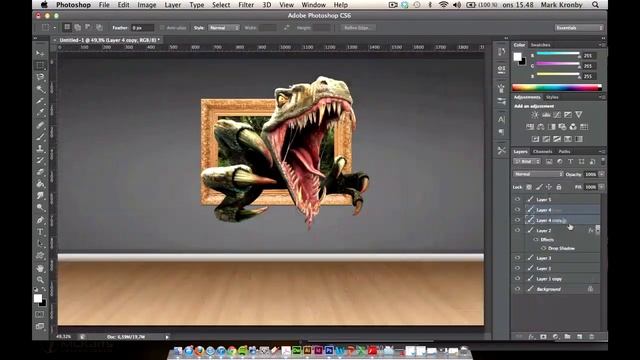Click the toolbox foreground color swatch
This screenshot has width=640, height=360.
click(38, 298)
